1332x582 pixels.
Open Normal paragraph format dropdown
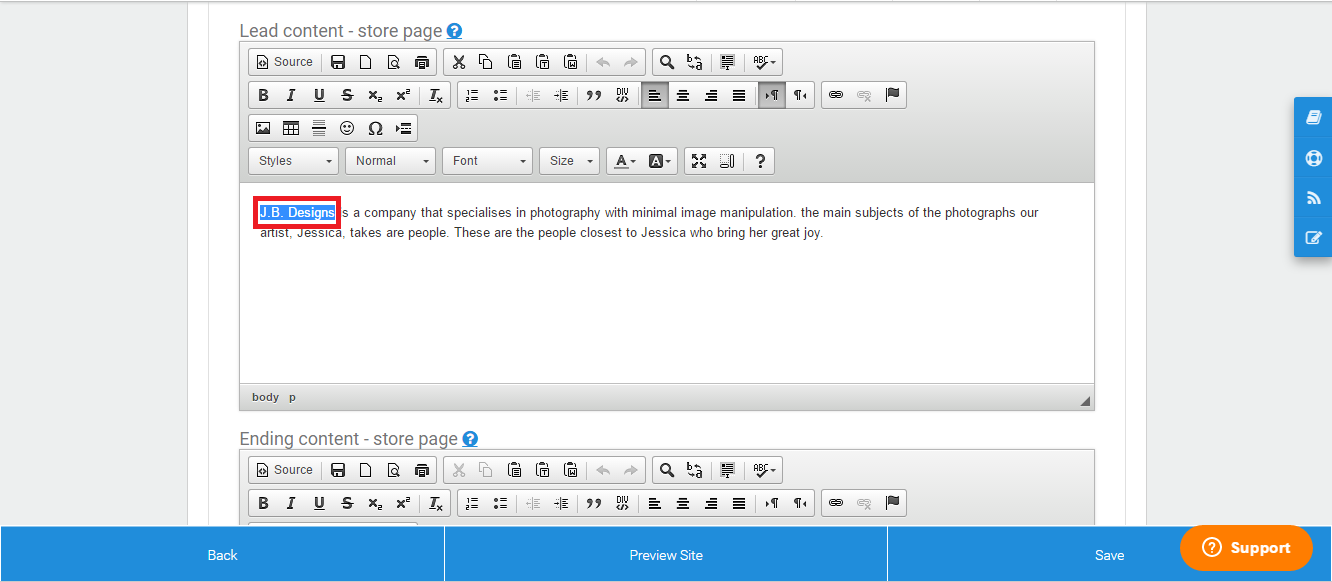click(x=391, y=161)
